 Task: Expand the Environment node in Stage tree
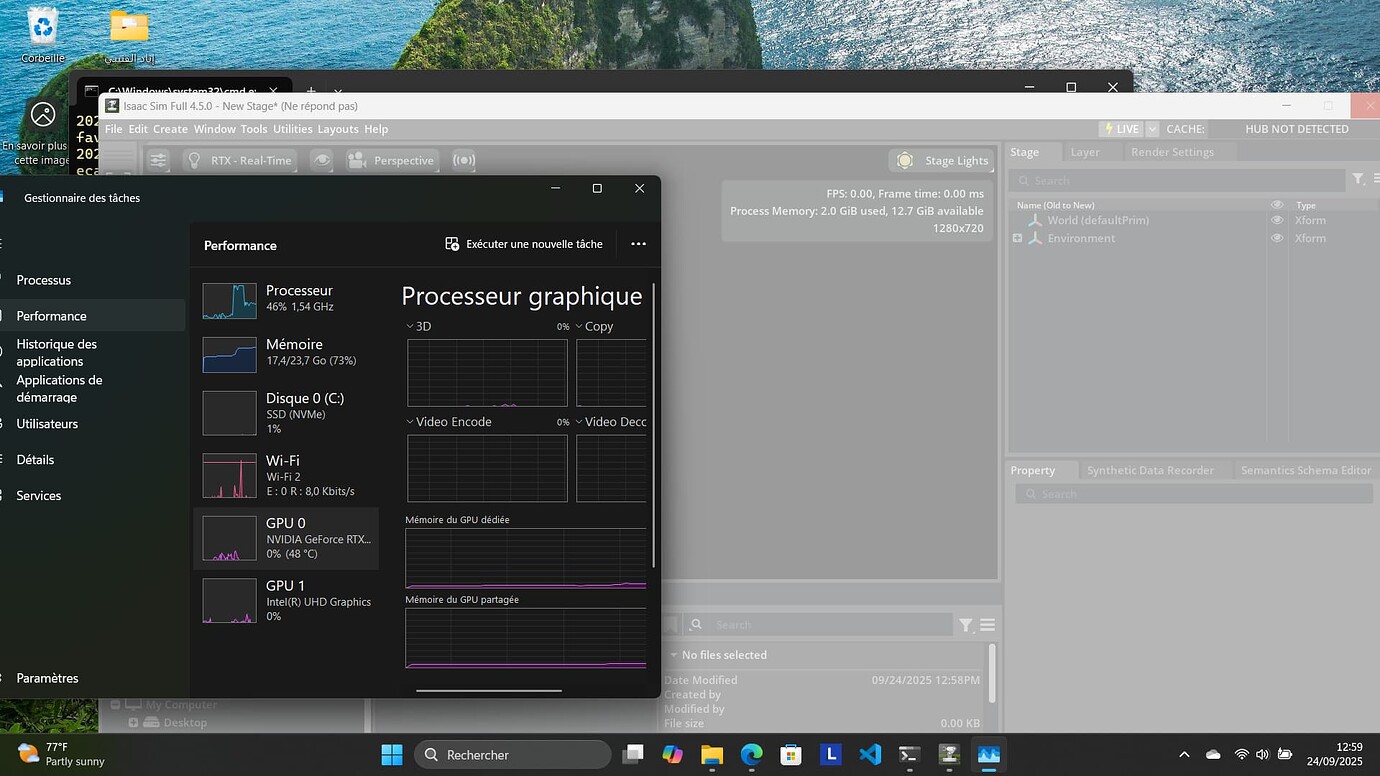[x=1016, y=238]
